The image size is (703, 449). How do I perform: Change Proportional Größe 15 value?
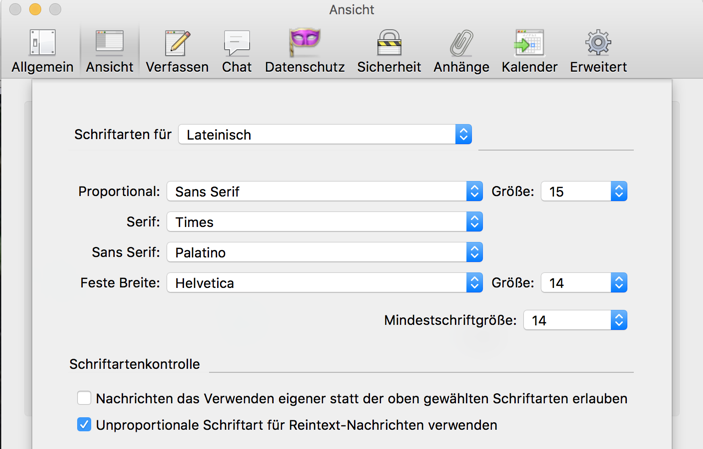[x=584, y=191]
